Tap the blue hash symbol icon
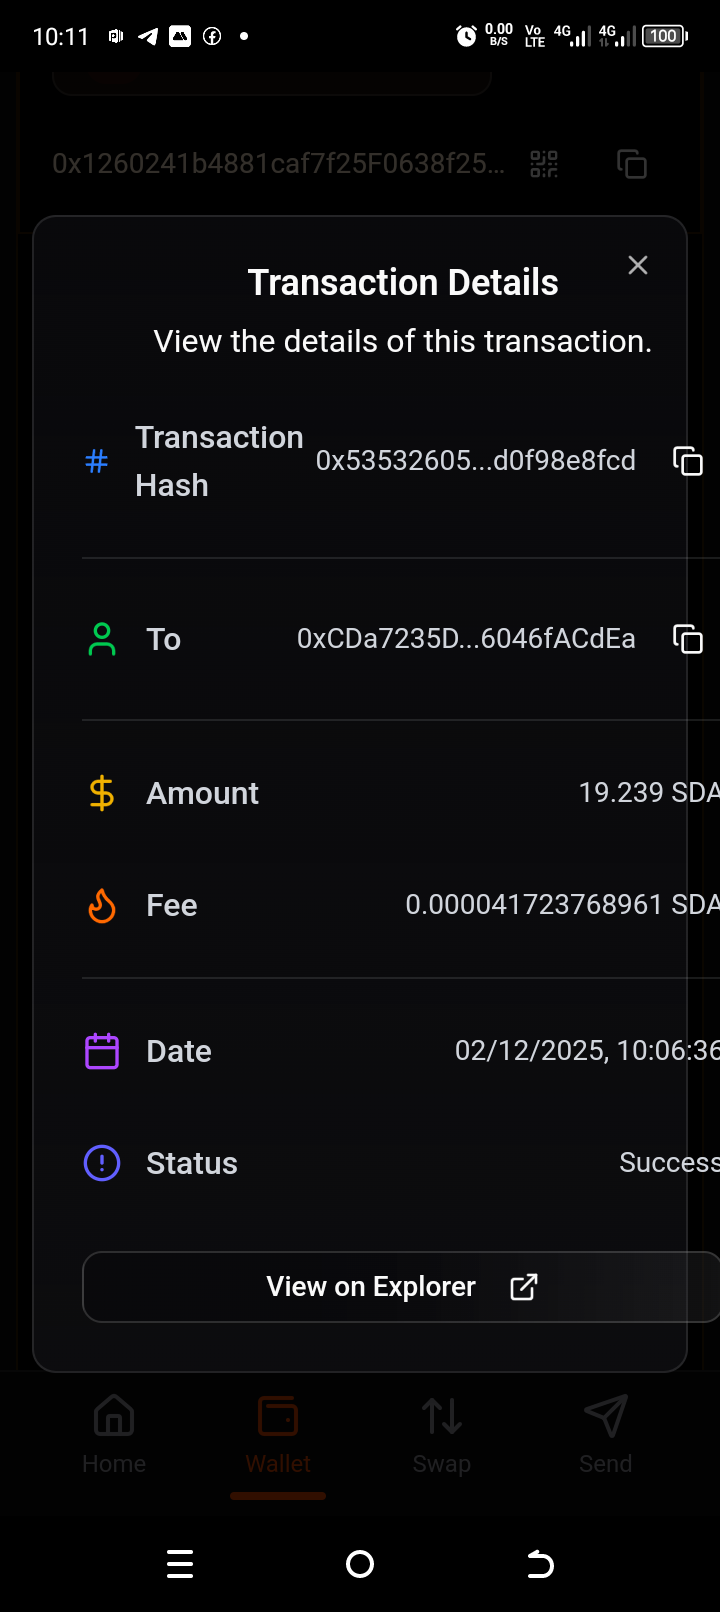The height and width of the screenshot is (1612, 720). pos(97,461)
